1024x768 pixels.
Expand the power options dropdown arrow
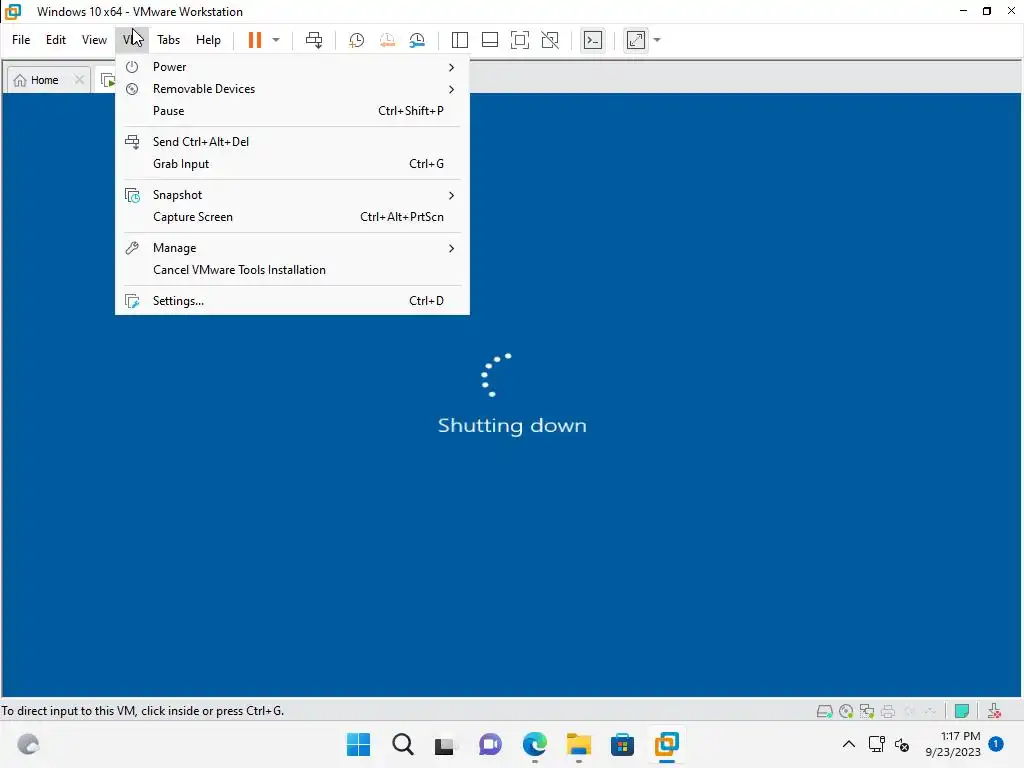(x=276, y=40)
